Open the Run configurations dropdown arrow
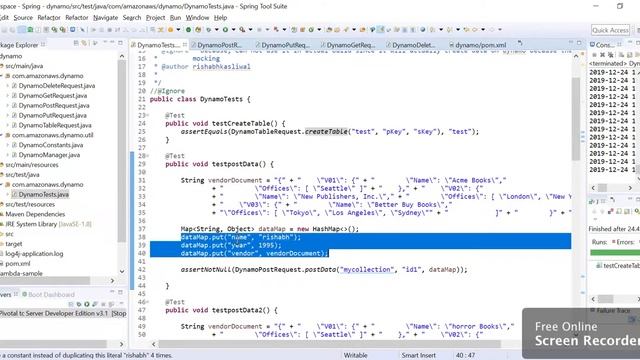The height and width of the screenshot is (360, 640). [x=233, y=29]
